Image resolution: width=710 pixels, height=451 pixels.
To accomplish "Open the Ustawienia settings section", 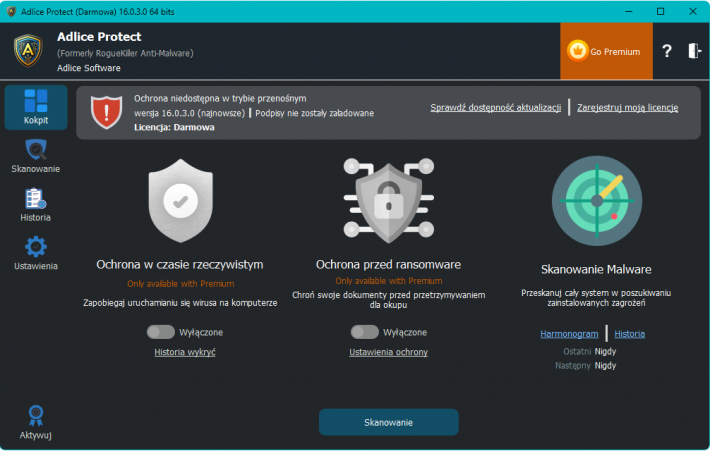I will tap(36, 254).
